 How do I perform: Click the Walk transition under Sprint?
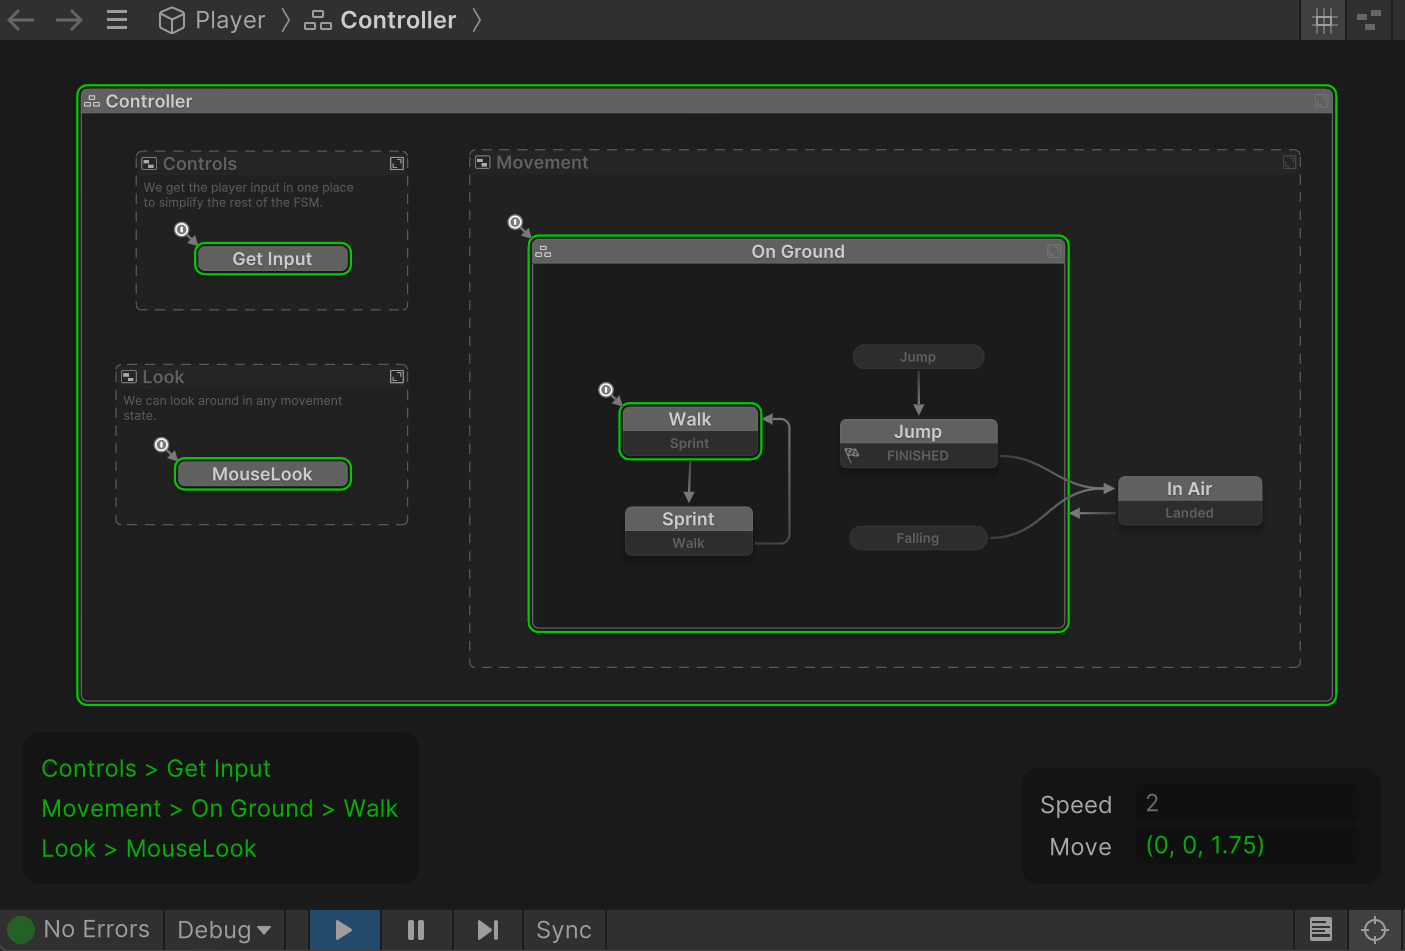point(688,543)
